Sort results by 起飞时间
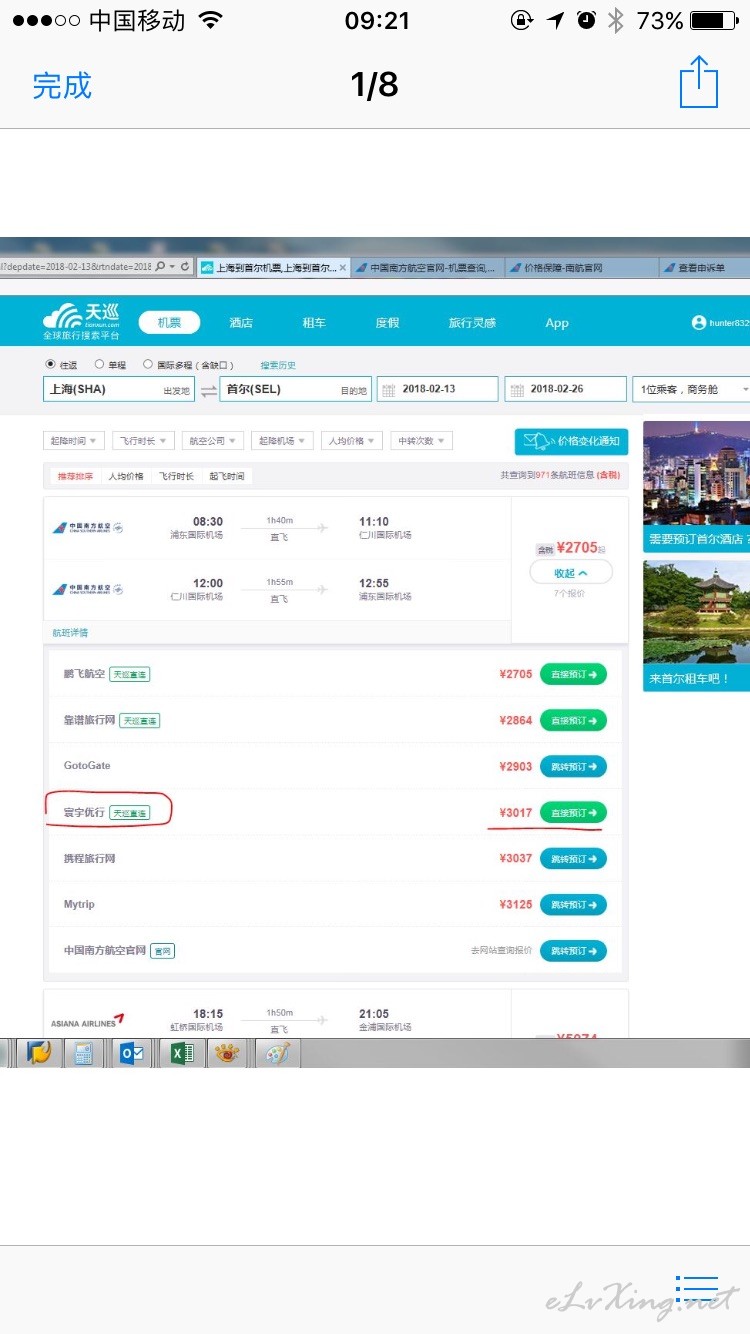This screenshot has width=750, height=1334. 226,477
